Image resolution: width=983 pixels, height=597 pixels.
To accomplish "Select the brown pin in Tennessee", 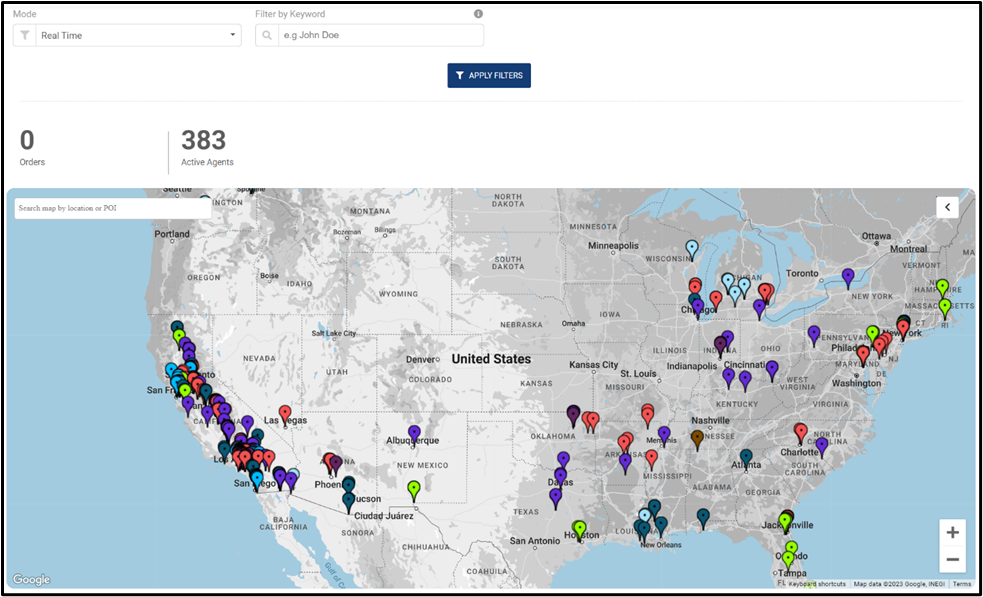I will click(x=697, y=439).
